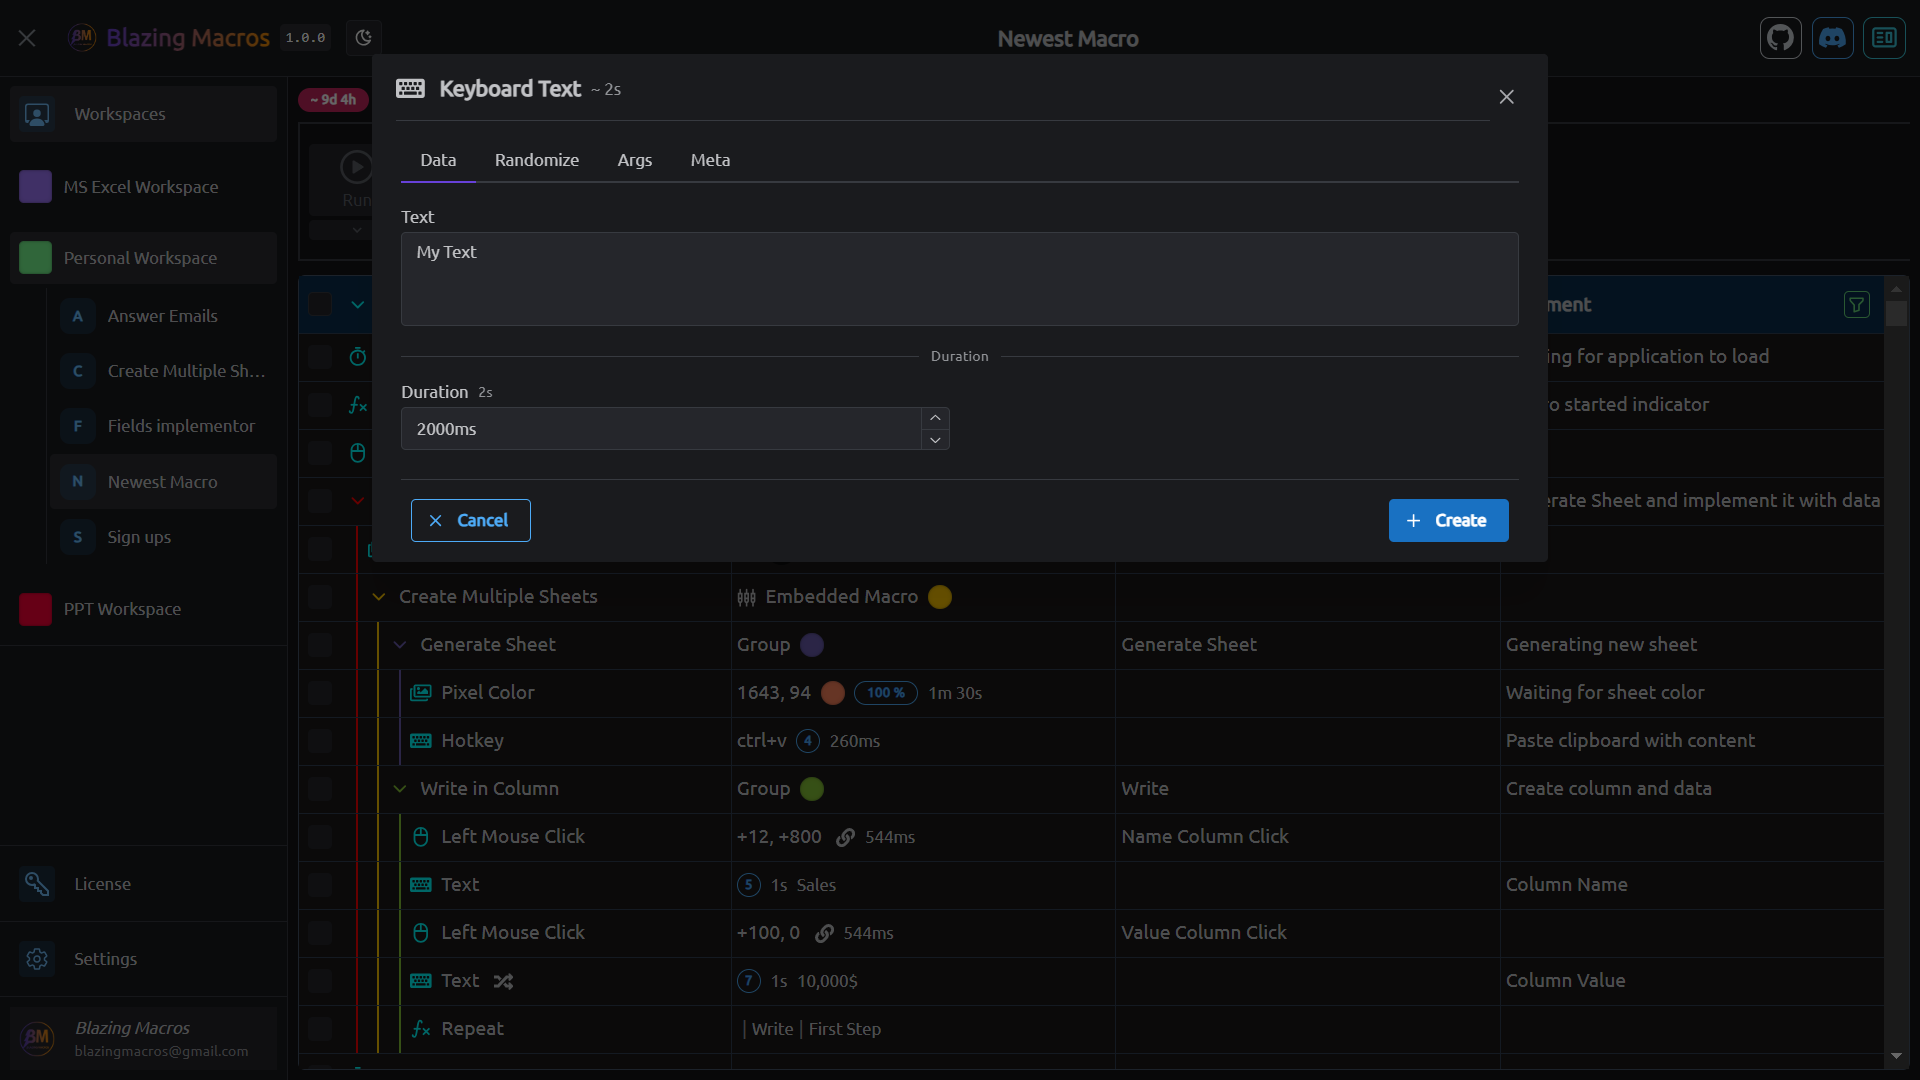
Task: Click the purple Generate Sheet group color
Action: 812,645
